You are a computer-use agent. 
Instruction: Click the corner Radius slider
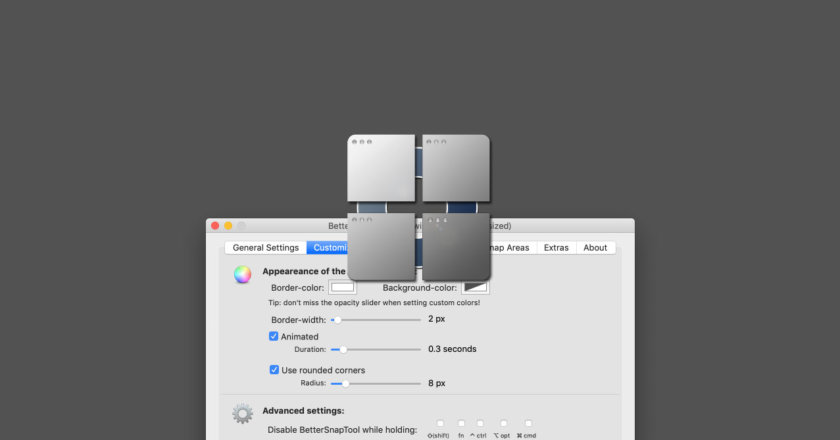376,384
